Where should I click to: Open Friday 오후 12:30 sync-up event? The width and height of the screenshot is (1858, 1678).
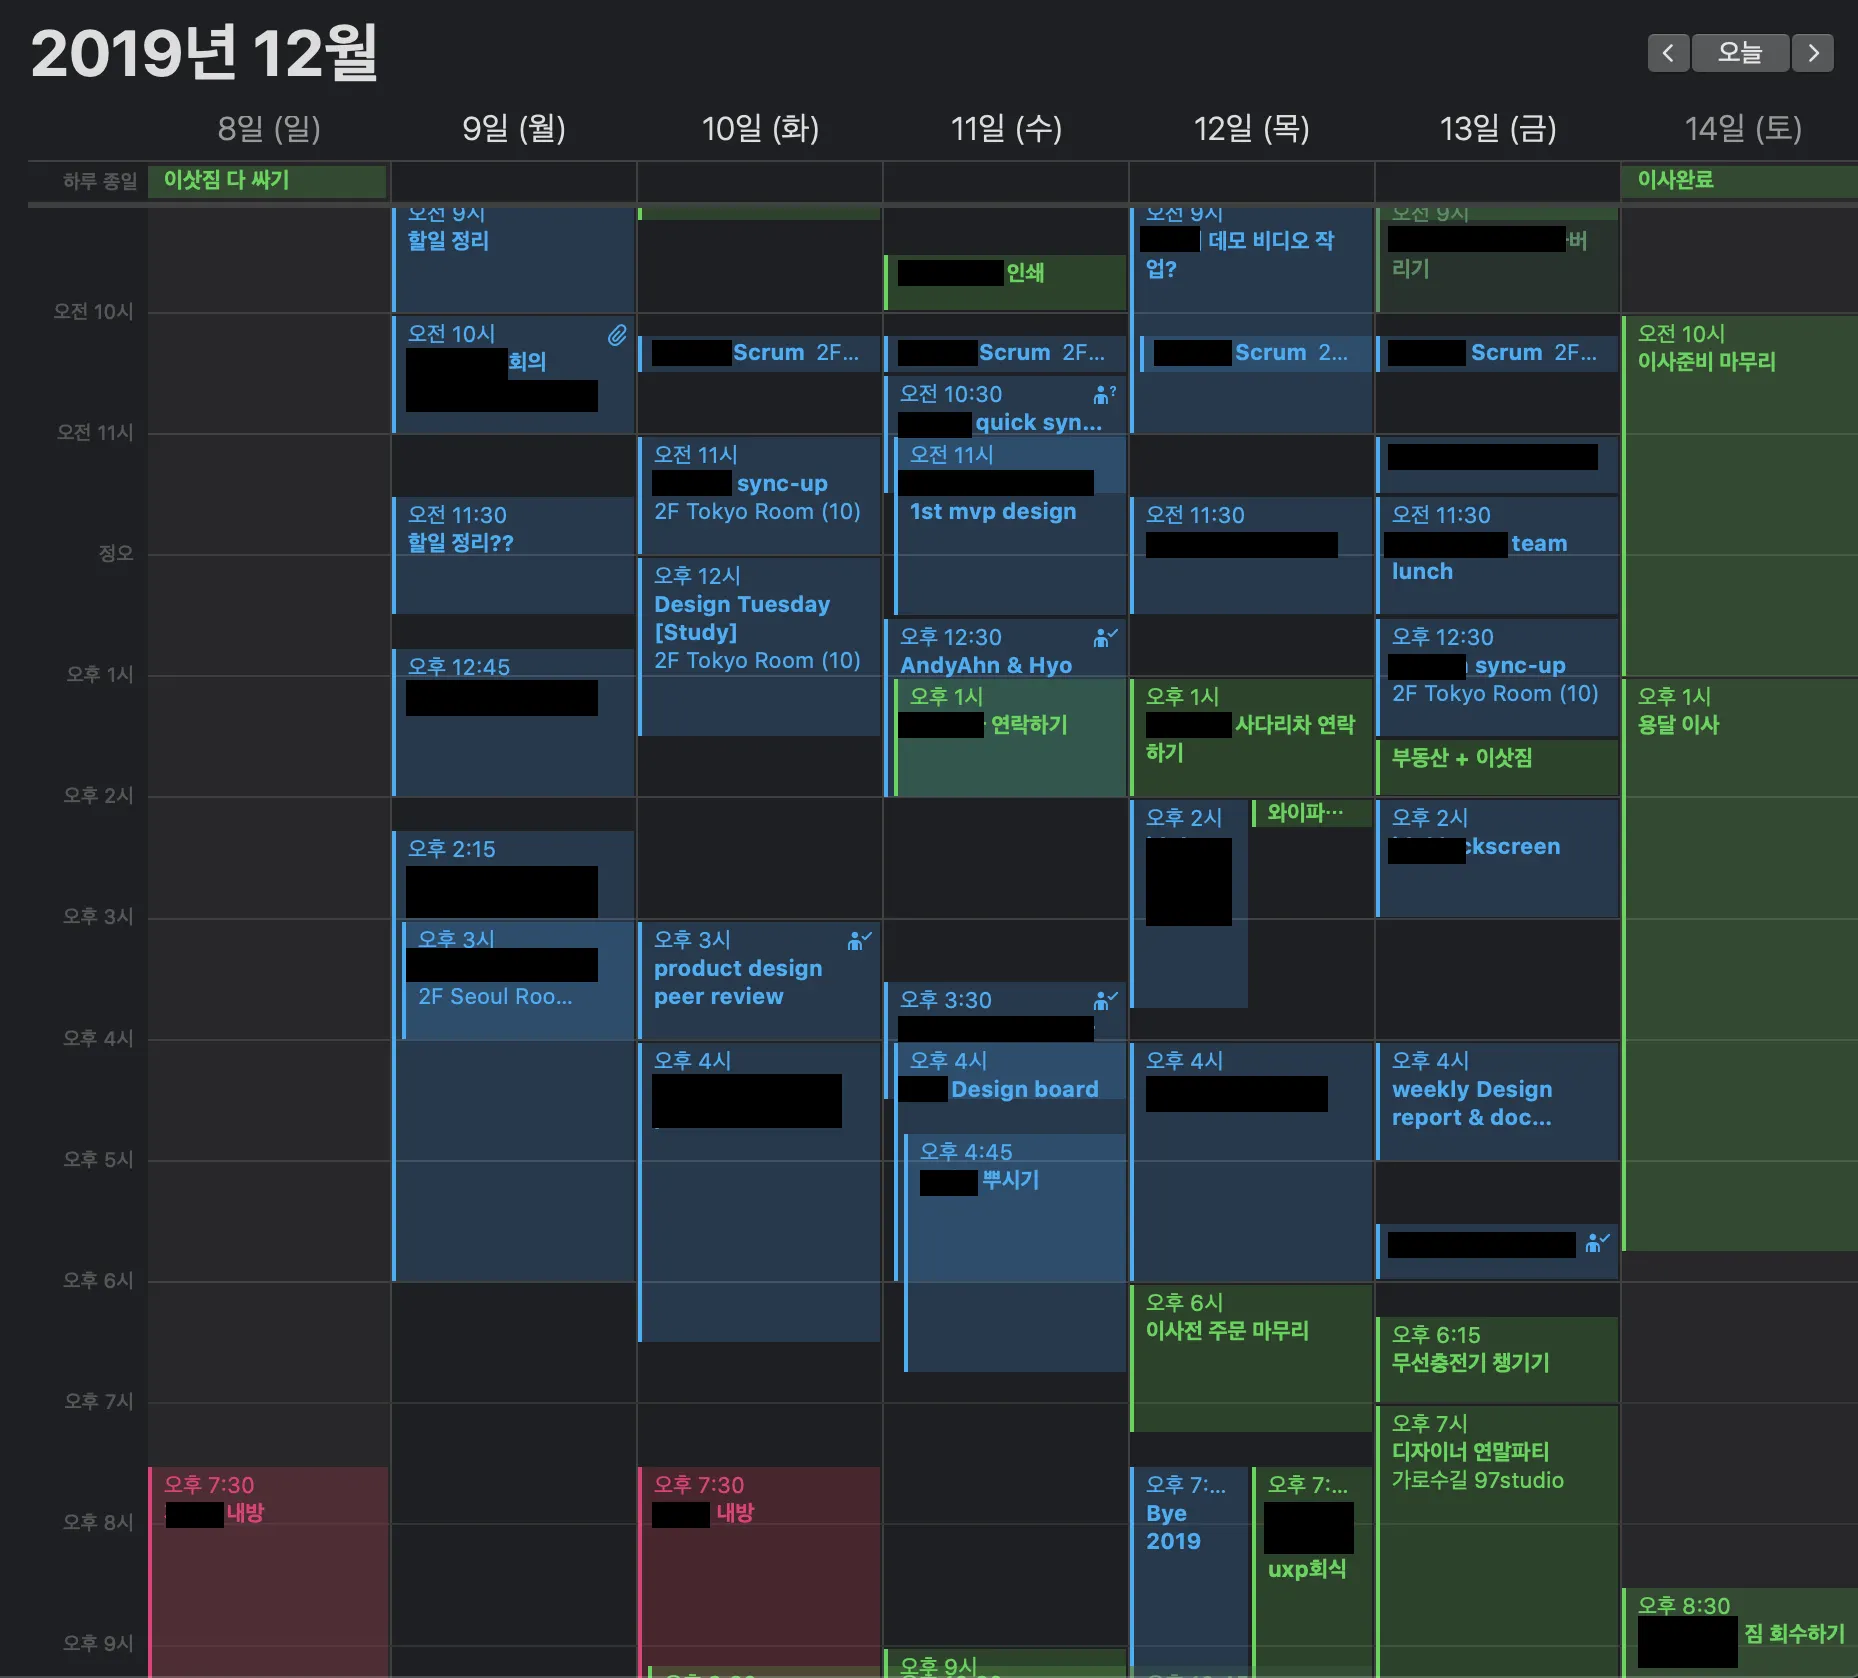[x=1498, y=677]
